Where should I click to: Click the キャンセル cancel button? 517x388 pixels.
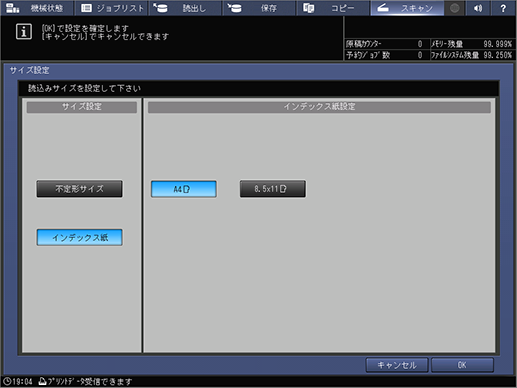pyautogui.click(x=397, y=365)
